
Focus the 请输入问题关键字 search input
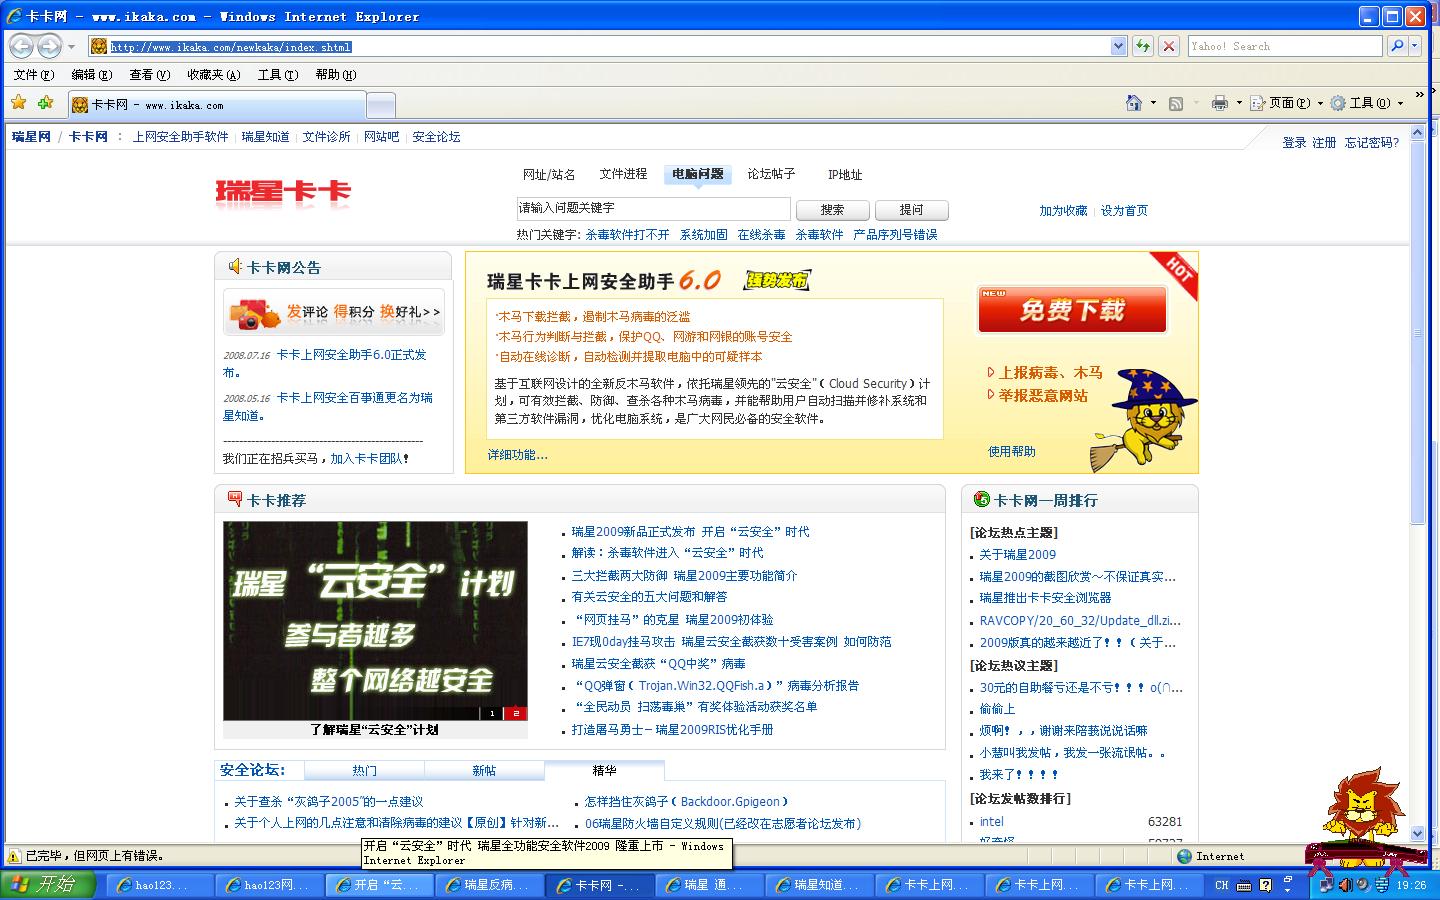[x=654, y=208]
